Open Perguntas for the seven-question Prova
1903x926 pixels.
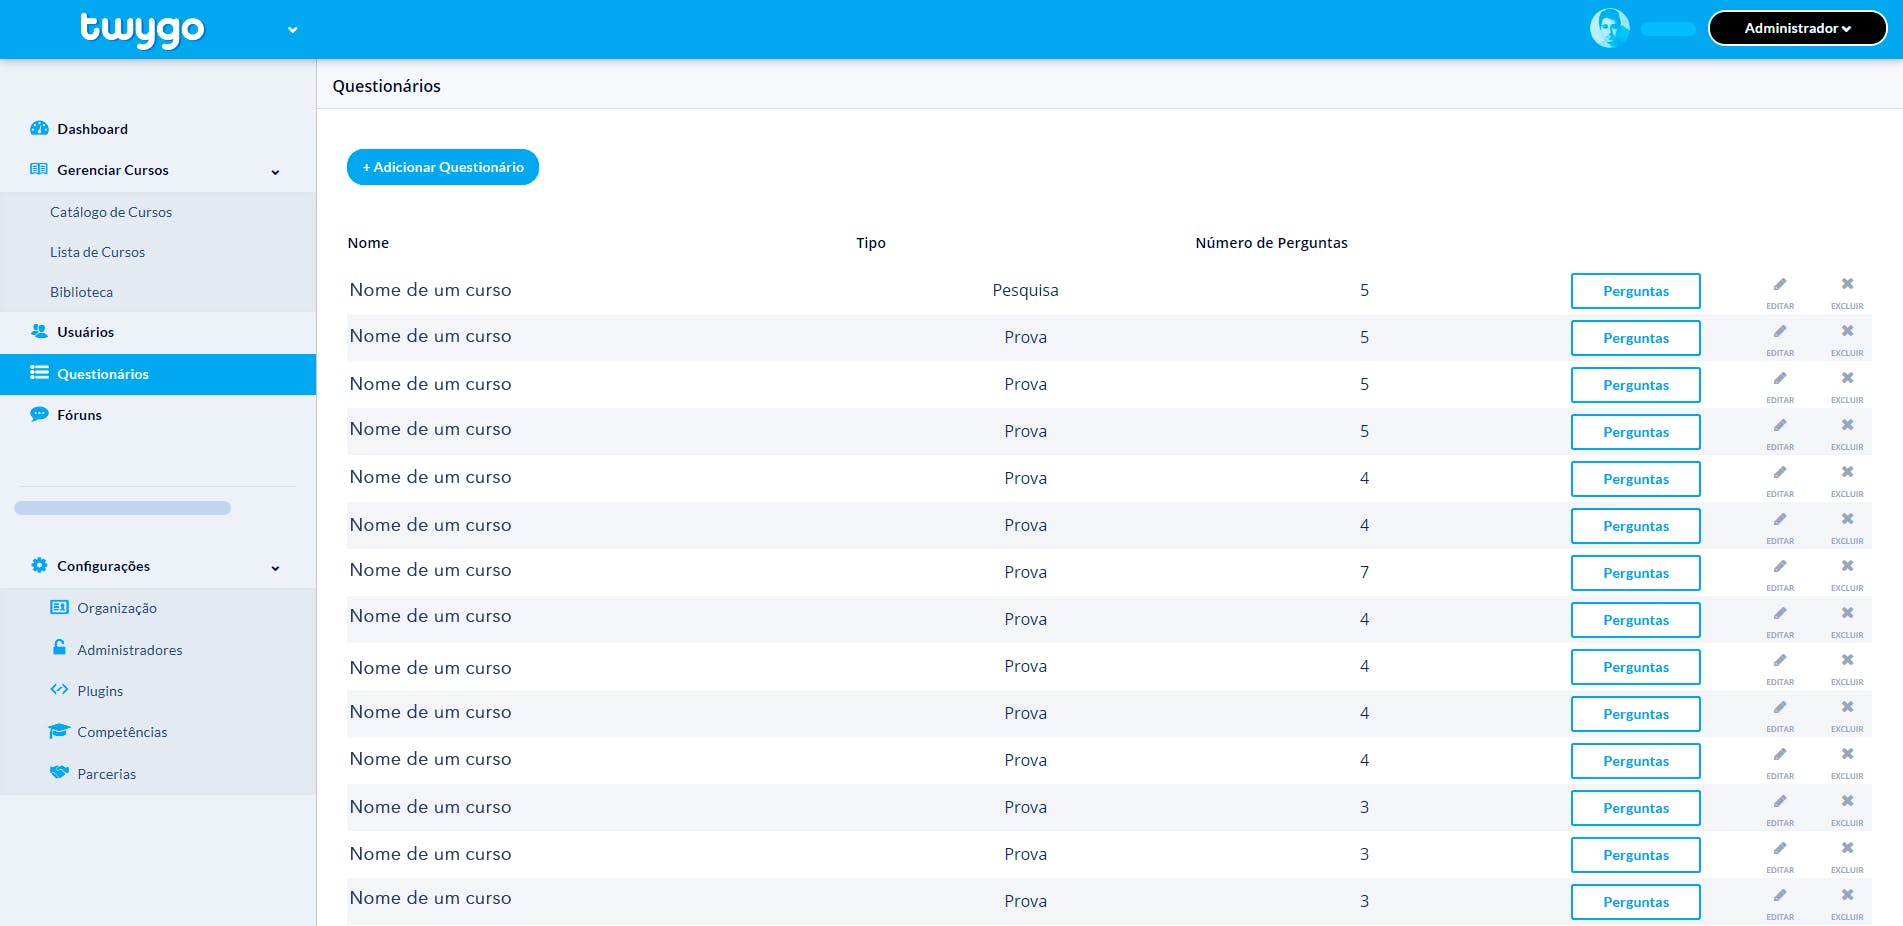coord(1635,573)
